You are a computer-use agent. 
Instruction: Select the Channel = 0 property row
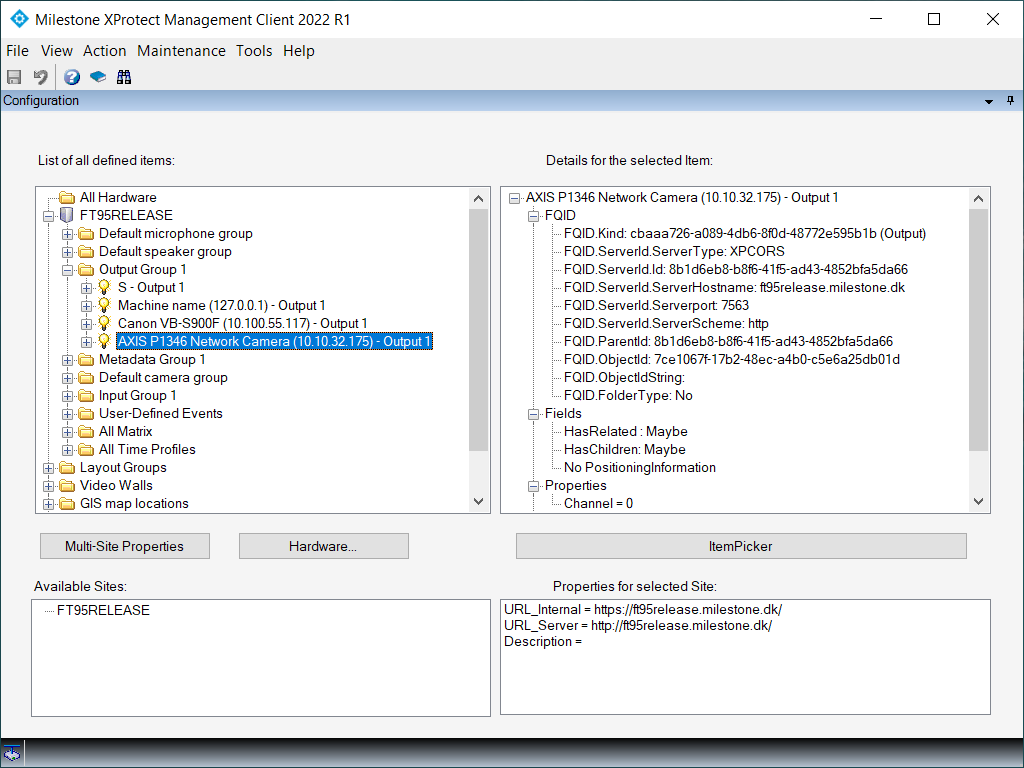pos(598,504)
